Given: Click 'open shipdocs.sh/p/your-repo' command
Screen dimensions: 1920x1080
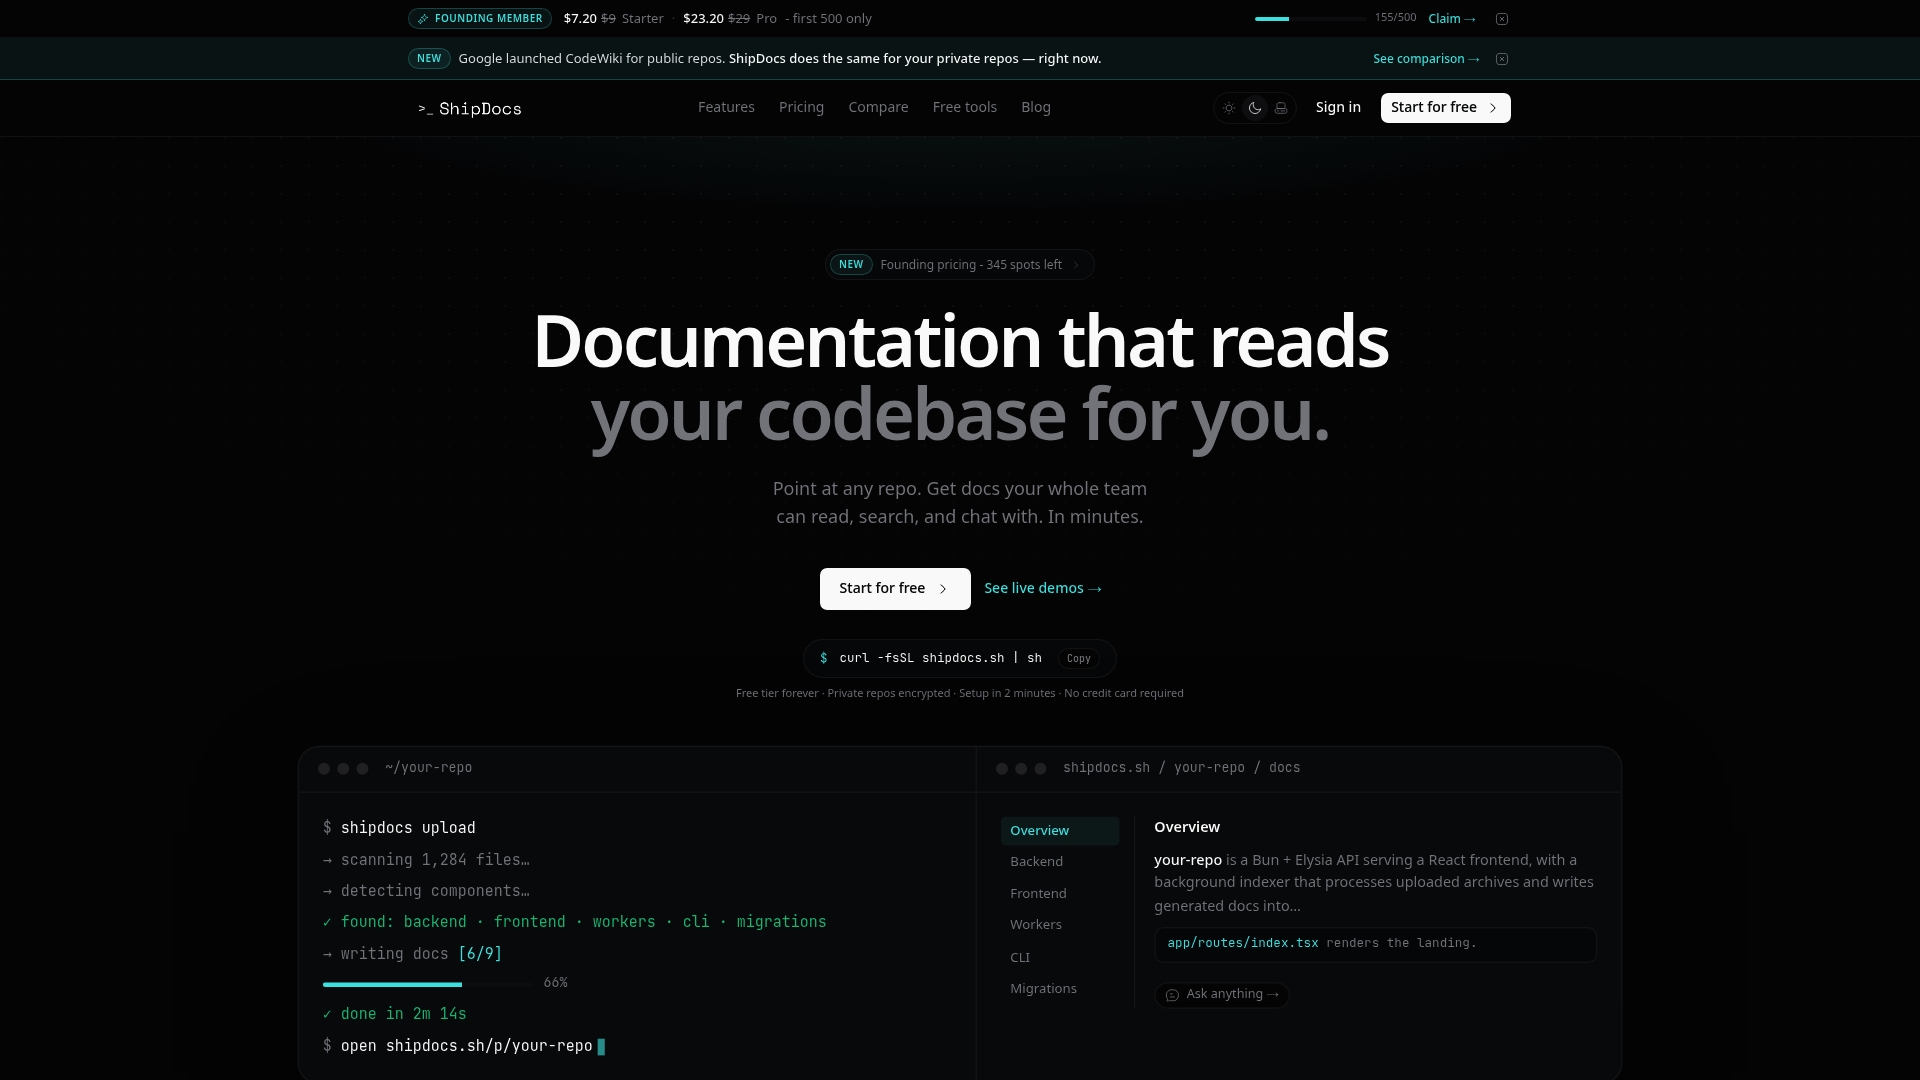Looking at the screenshot, I should (466, 1046).
